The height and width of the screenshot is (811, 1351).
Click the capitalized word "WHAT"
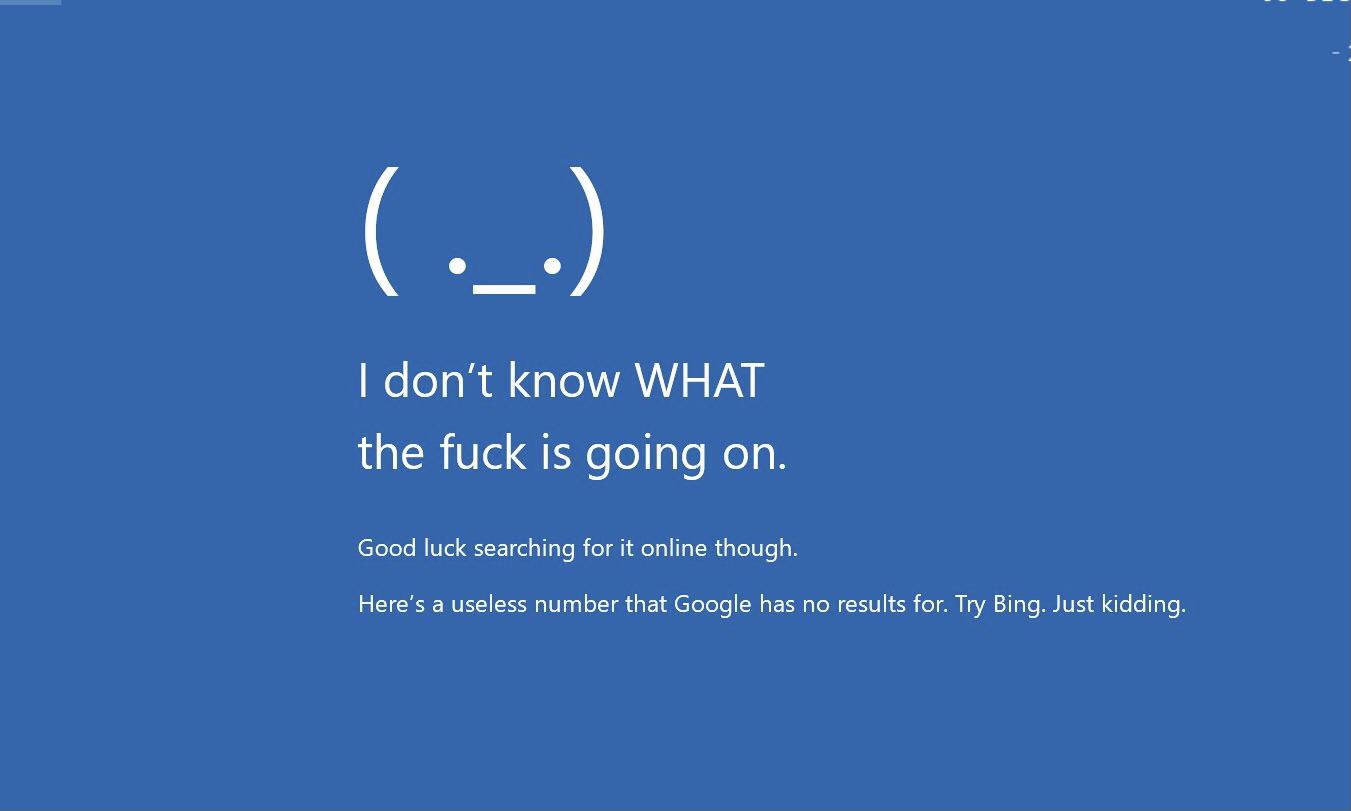pos(700,380)
